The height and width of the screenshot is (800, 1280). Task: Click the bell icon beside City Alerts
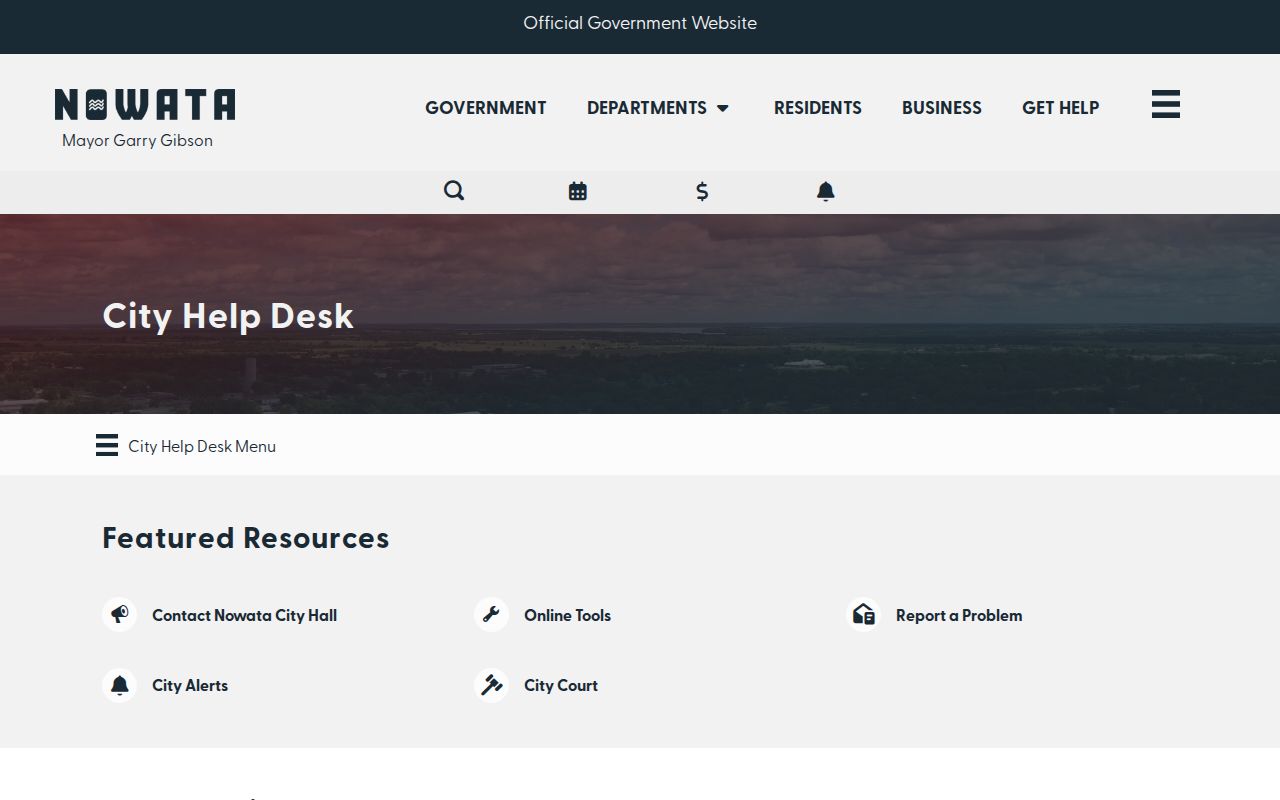pyautogui.click(x=119, y=685)
